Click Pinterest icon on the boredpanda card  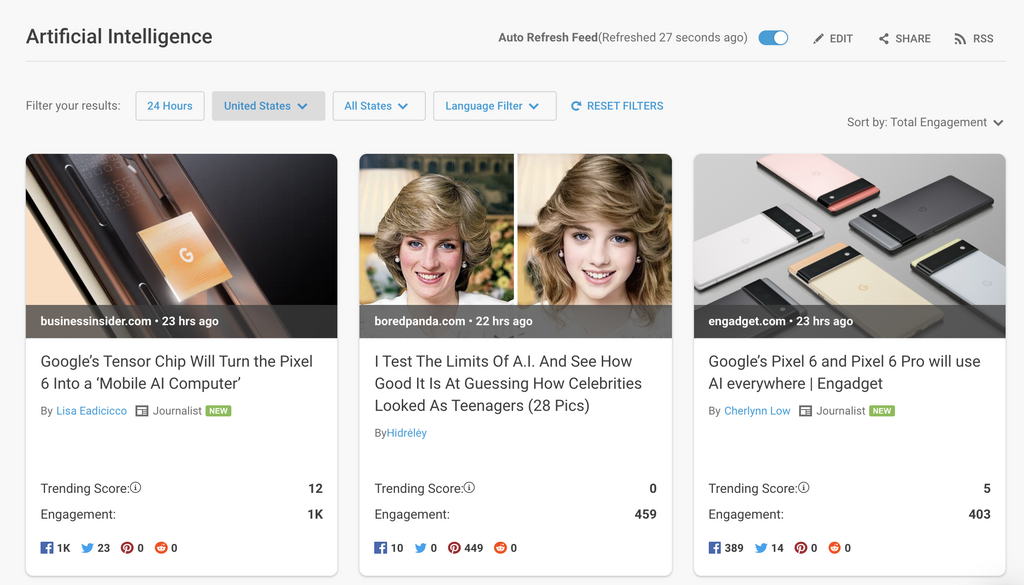454,548
